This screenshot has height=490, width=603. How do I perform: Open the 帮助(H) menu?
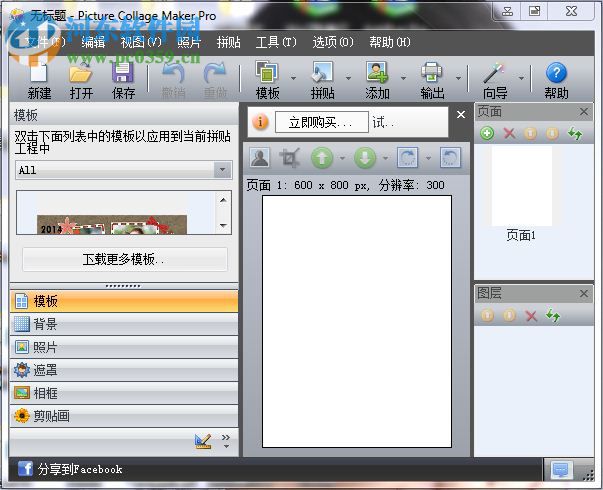pos(390,42)
